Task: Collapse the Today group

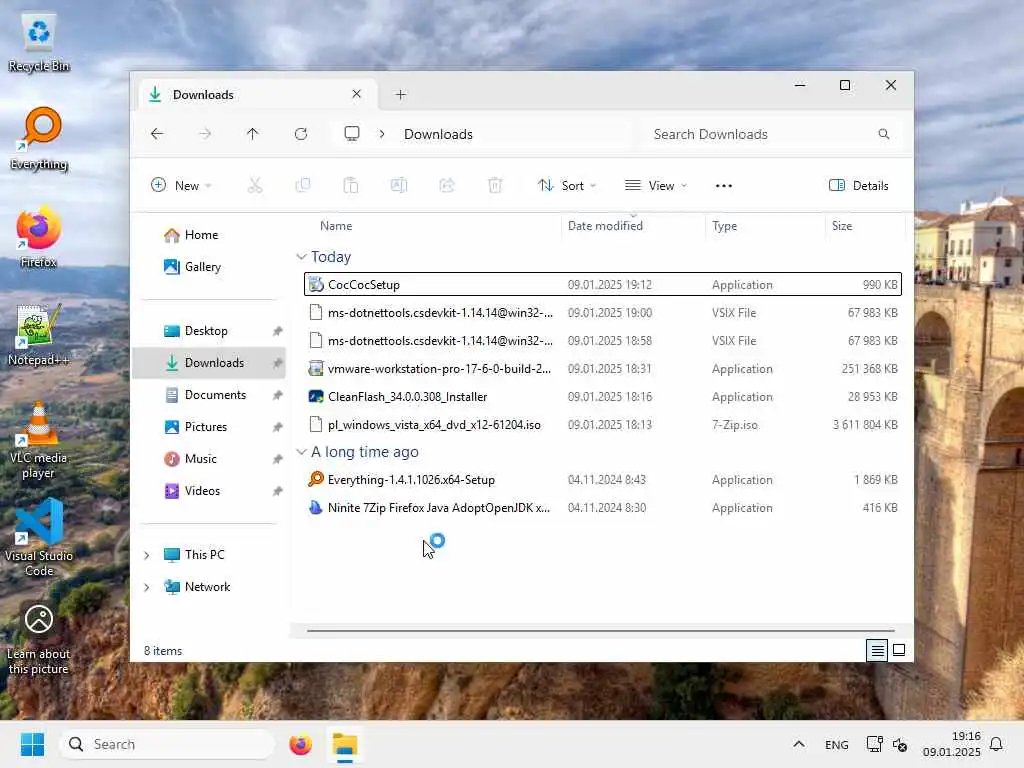Action: 301,257
